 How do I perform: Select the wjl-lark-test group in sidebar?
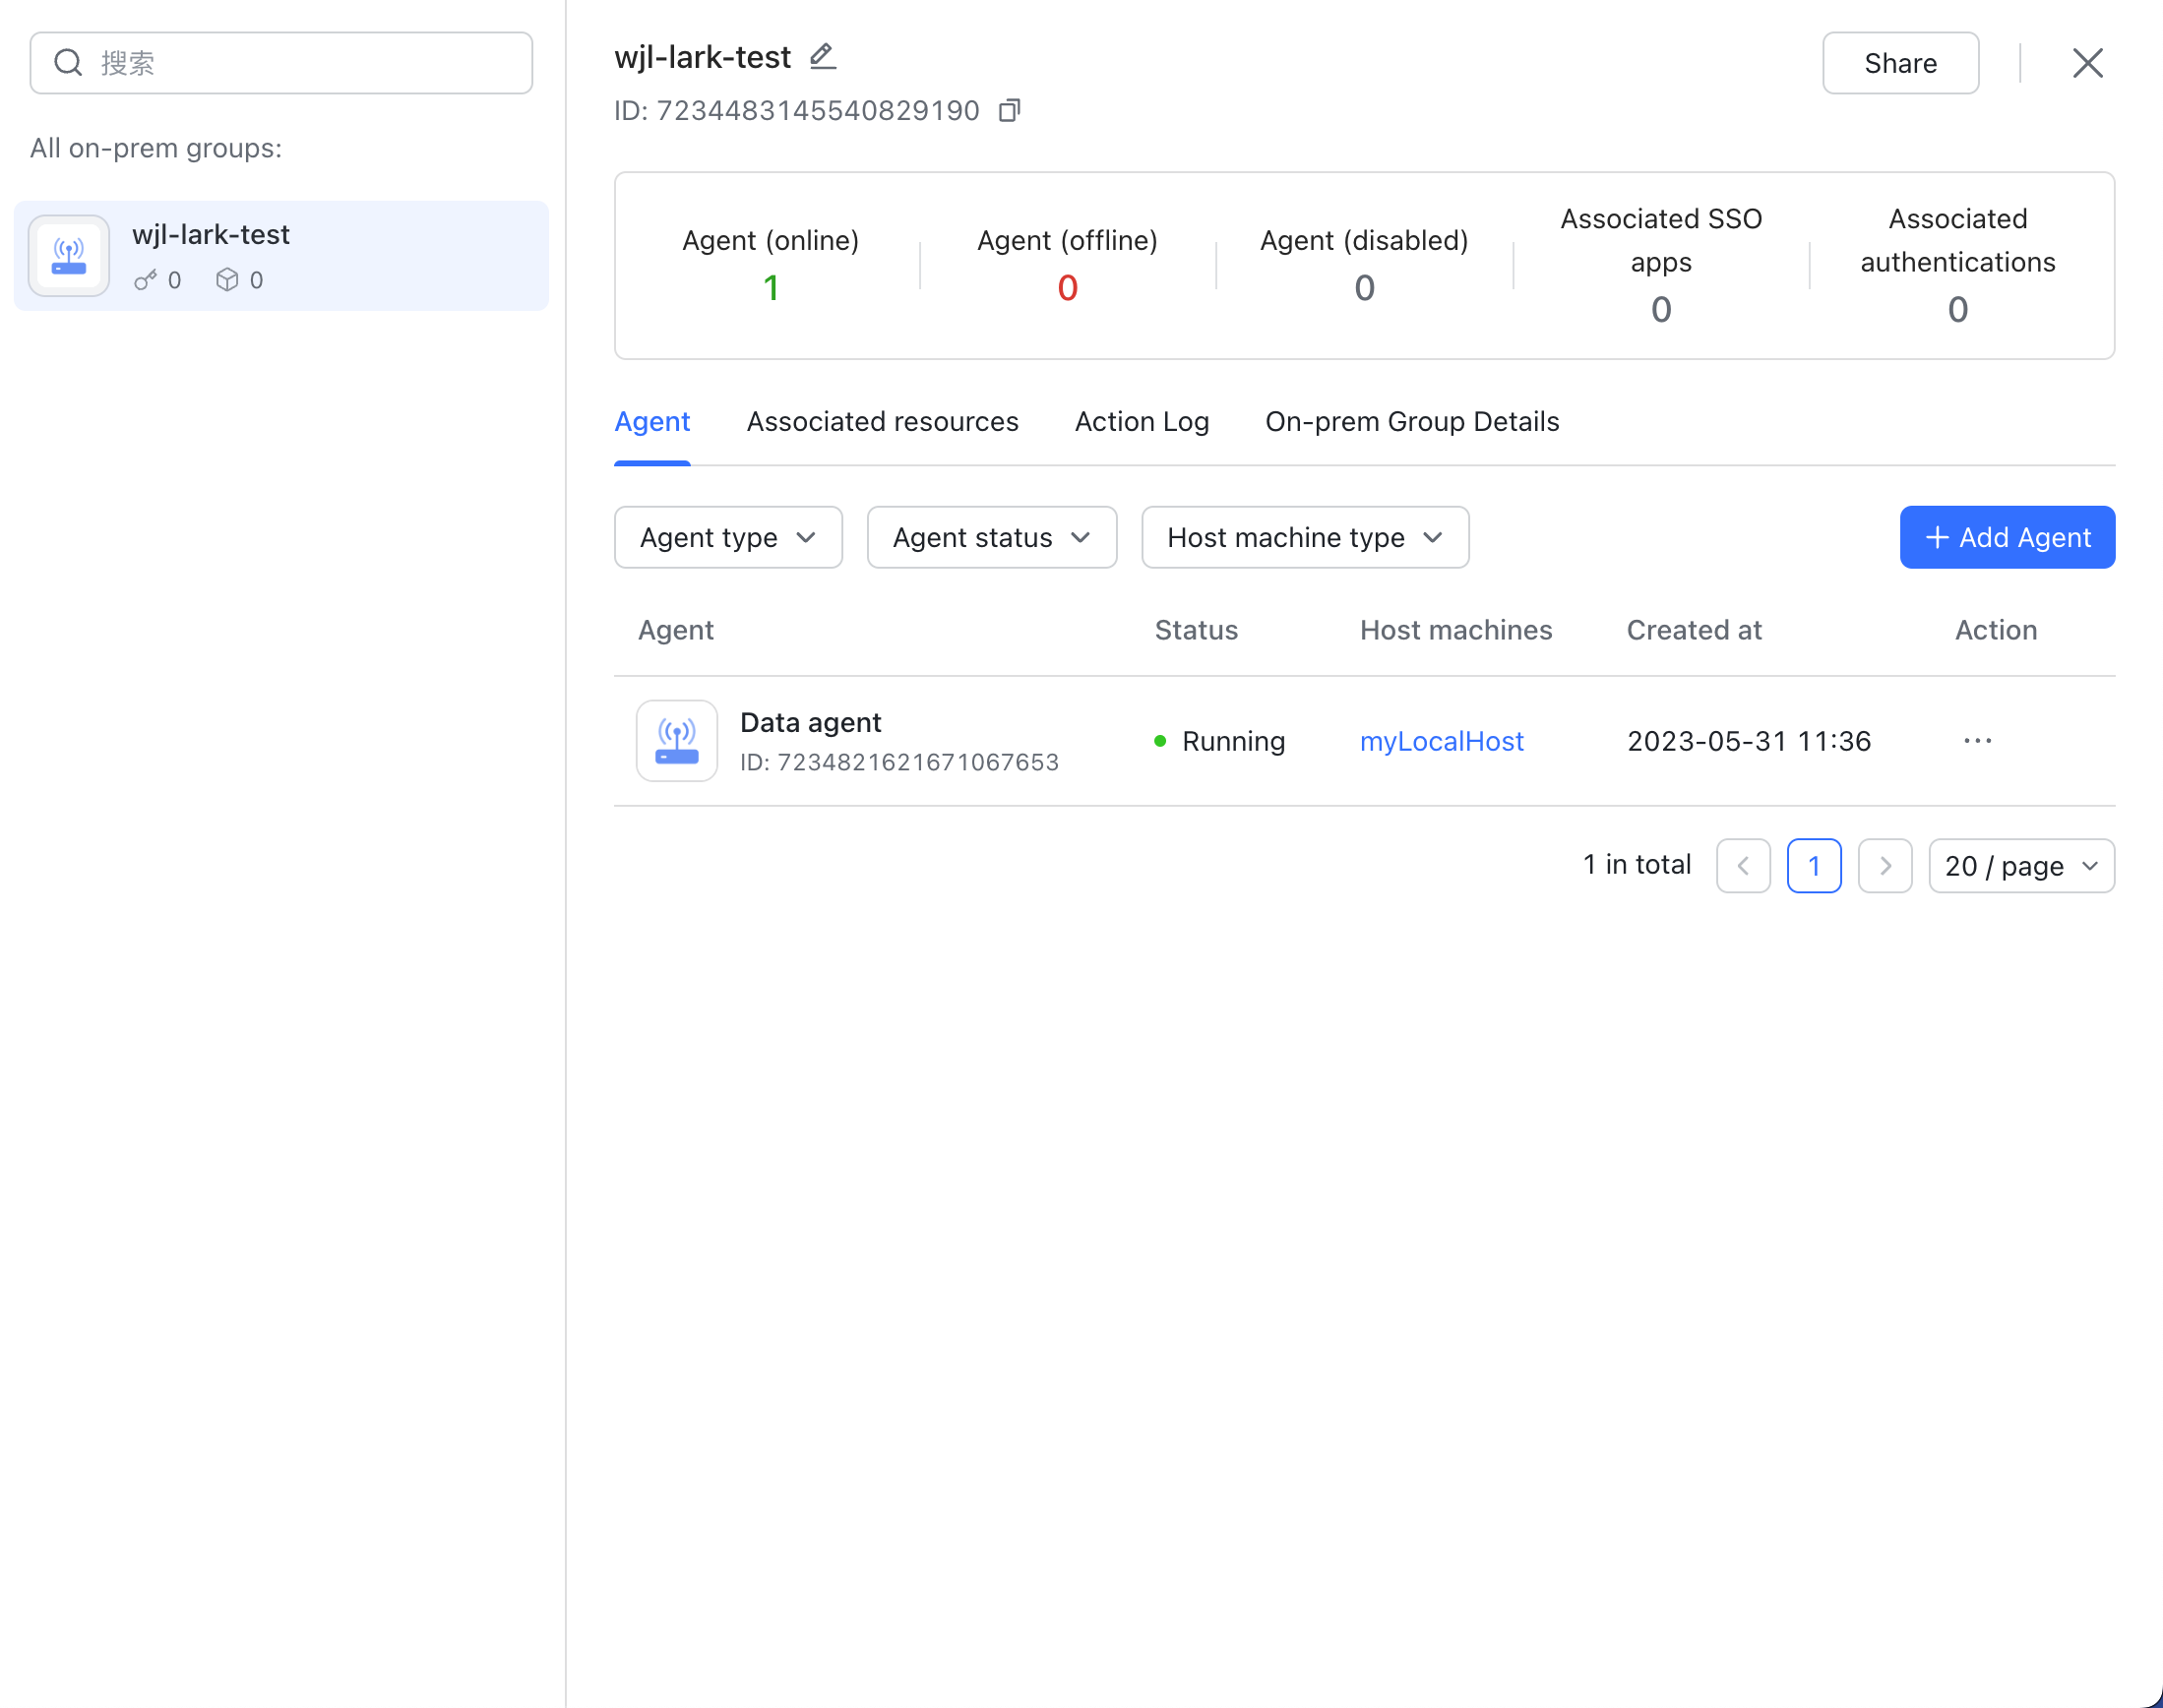[x=281, y=256]
